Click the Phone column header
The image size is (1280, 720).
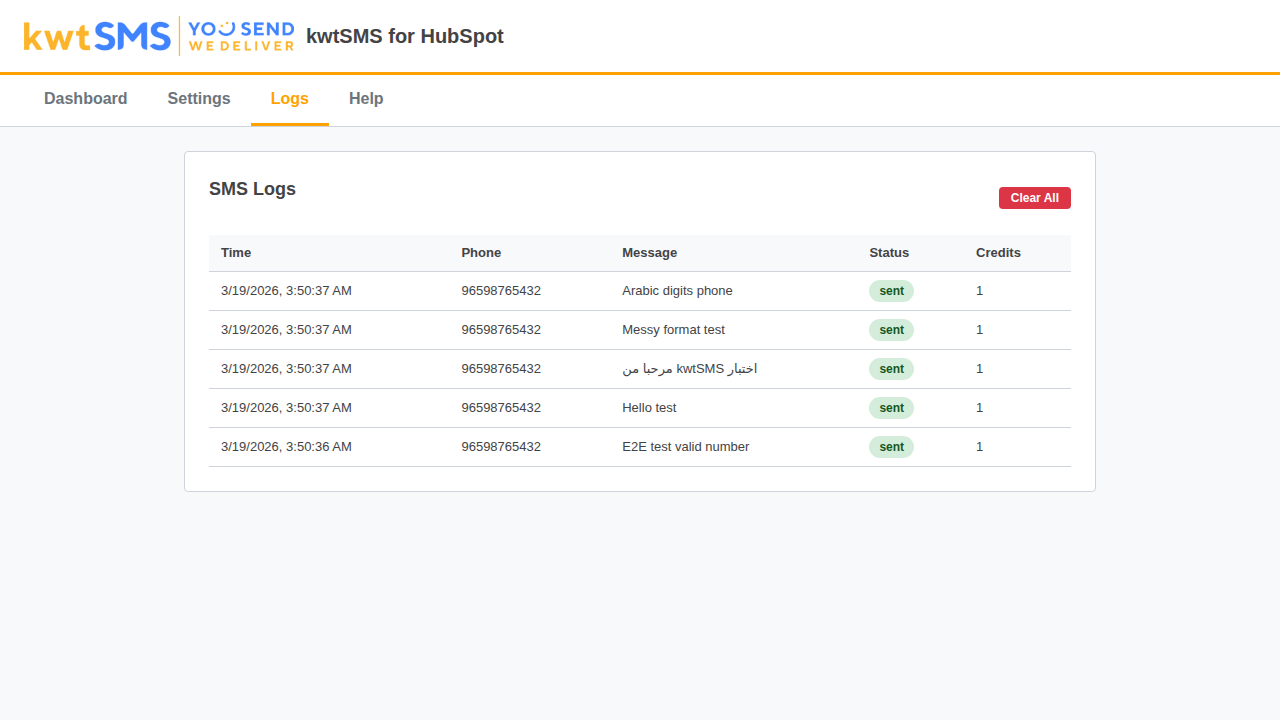click(481, 253)
